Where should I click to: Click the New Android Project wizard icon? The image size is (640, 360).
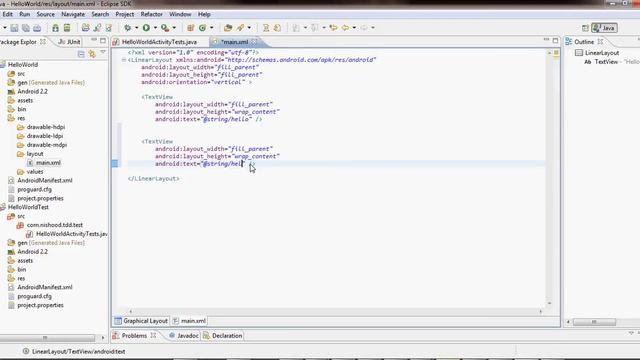[85, 28]
